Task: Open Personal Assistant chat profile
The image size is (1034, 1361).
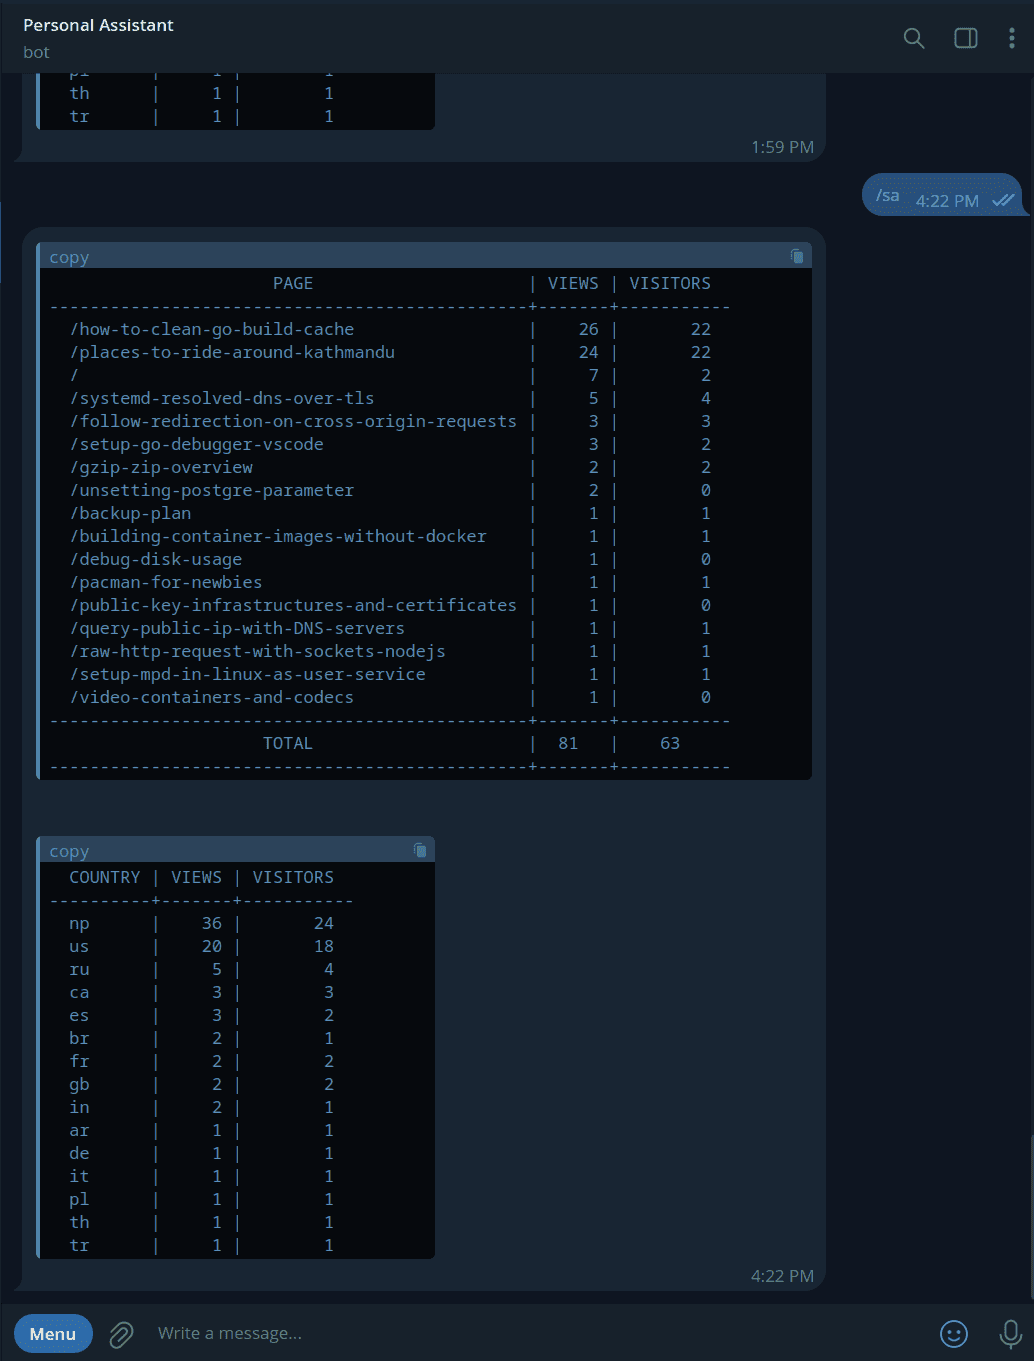Action: pos(98,37)
